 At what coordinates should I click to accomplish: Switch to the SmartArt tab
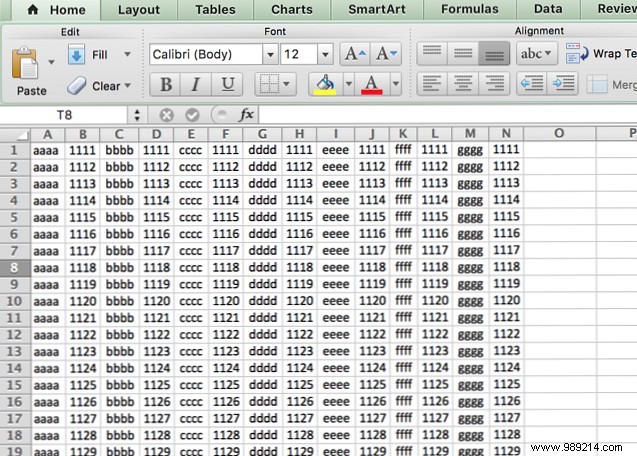click(377, 9)
